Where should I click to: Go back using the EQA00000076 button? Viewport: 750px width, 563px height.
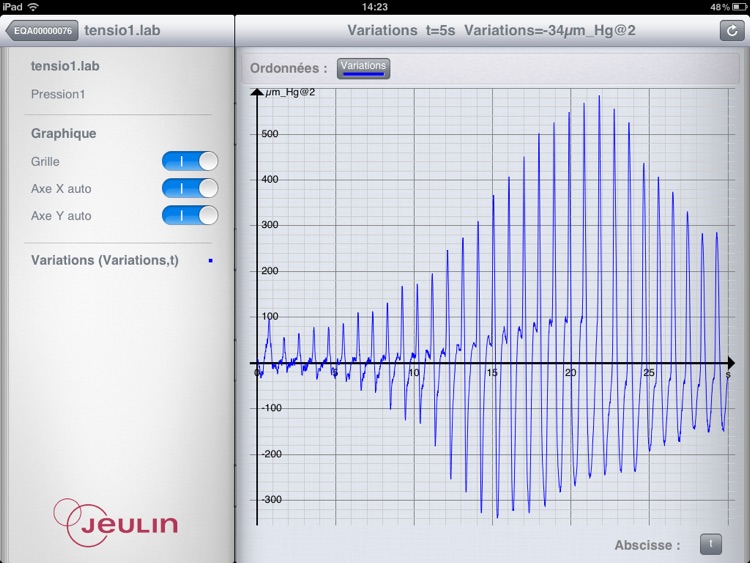[42, 31]
